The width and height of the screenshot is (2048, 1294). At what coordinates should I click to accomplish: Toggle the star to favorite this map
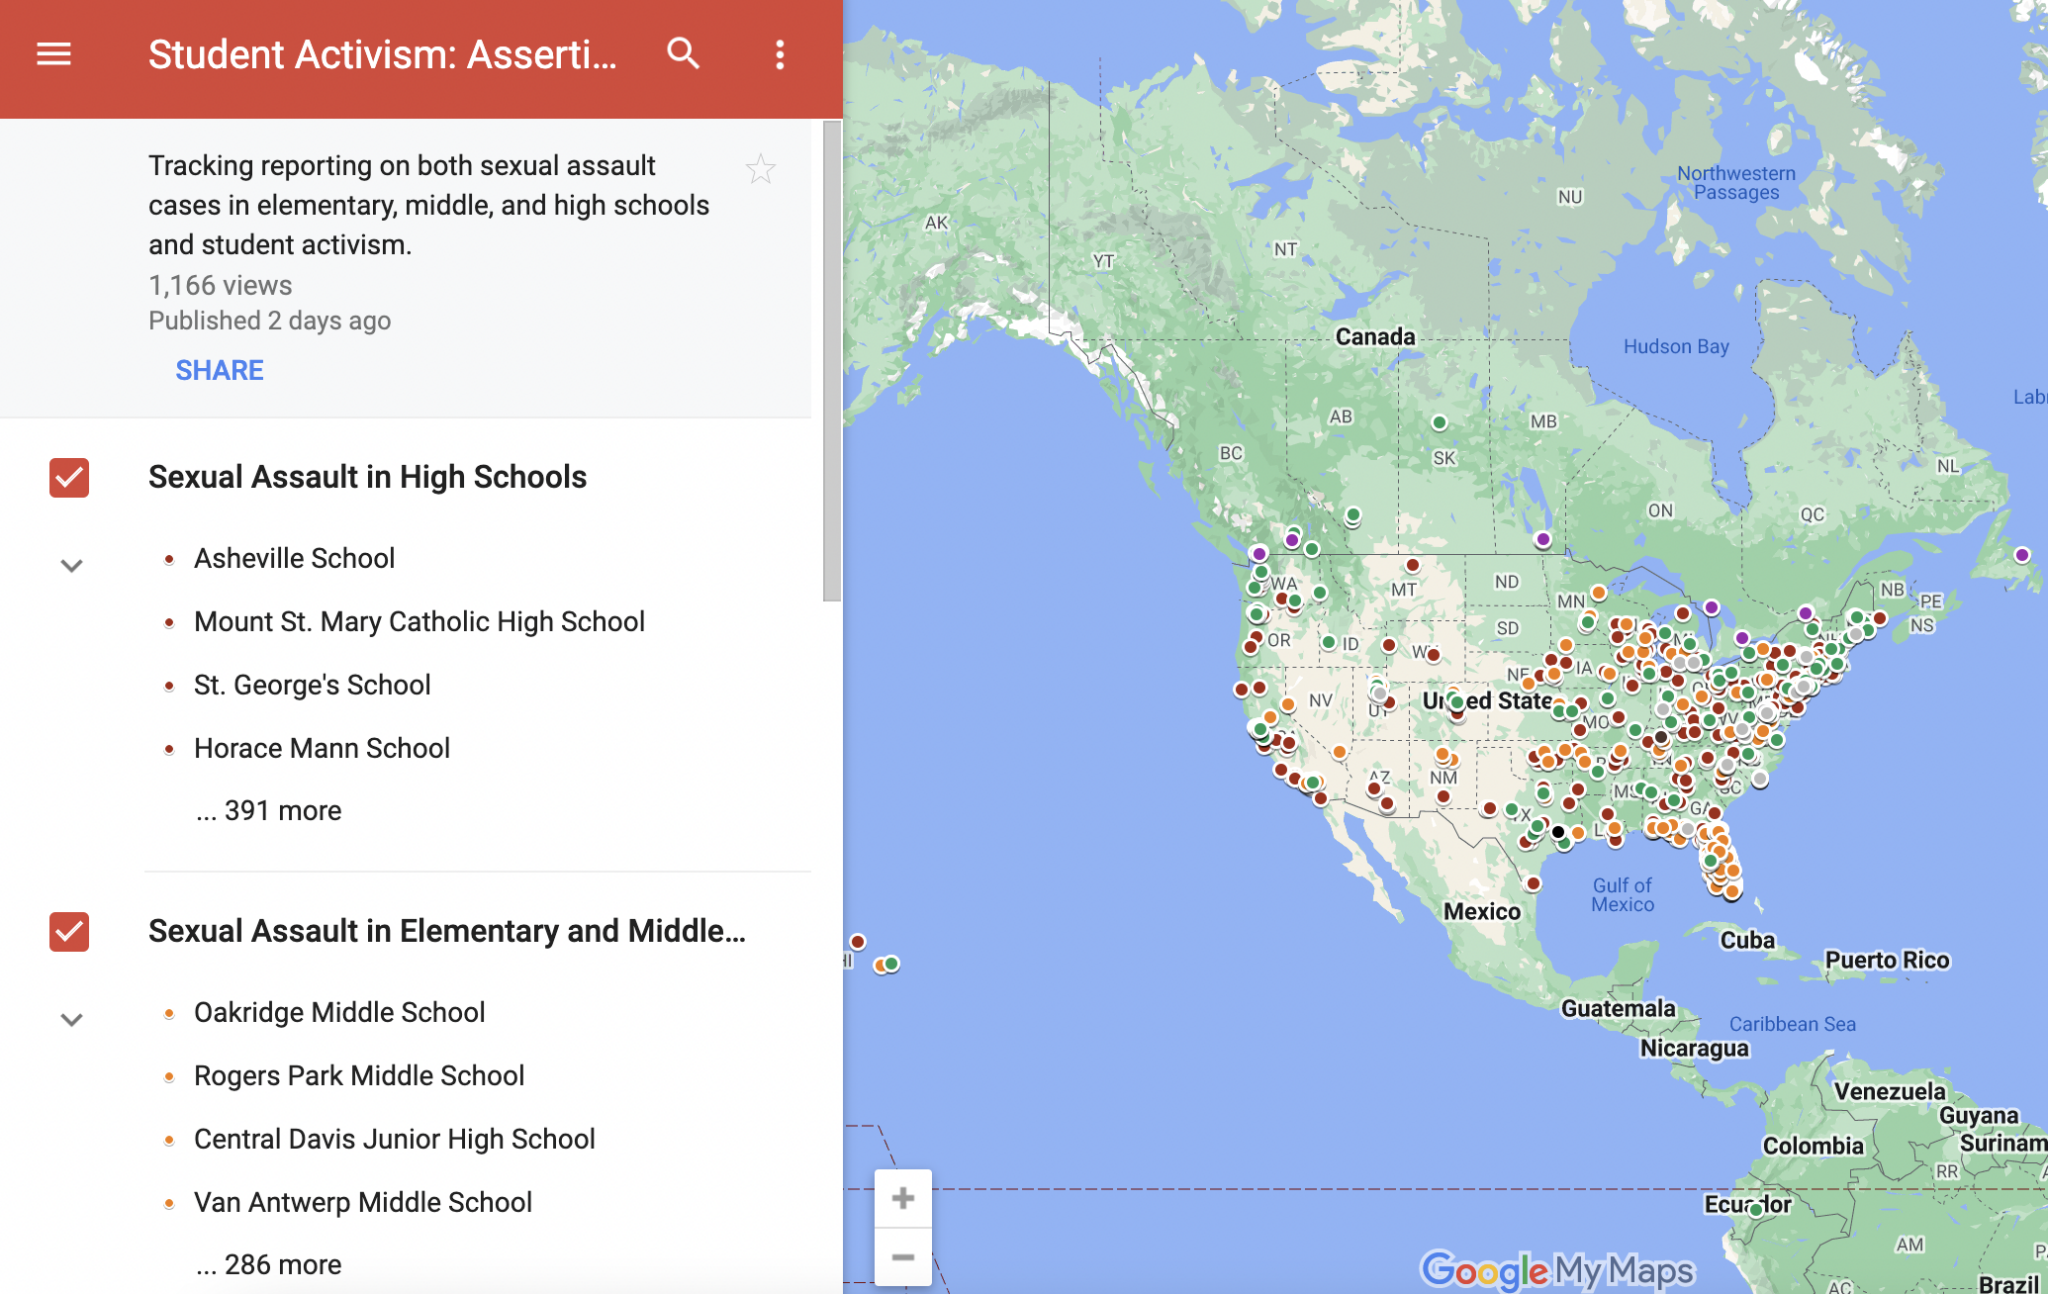point(760,169)
